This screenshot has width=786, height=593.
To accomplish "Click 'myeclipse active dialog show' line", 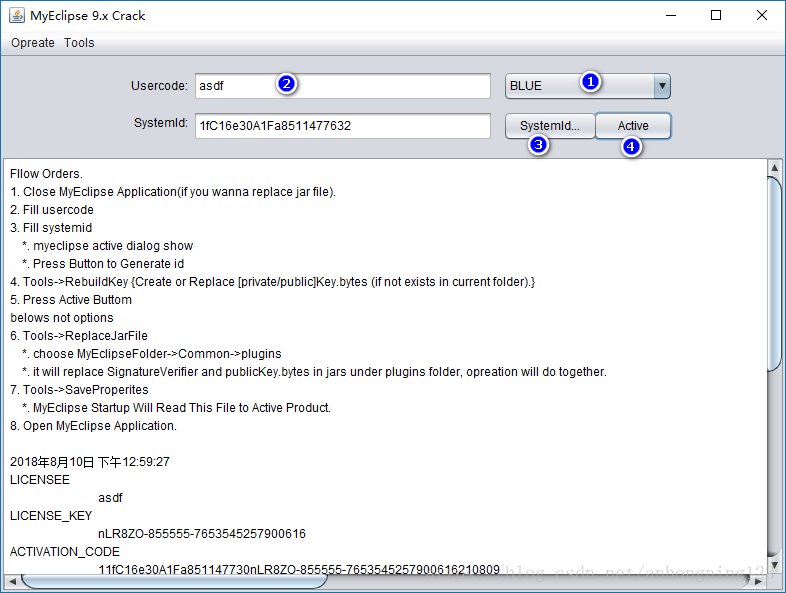I will point(107,246).
